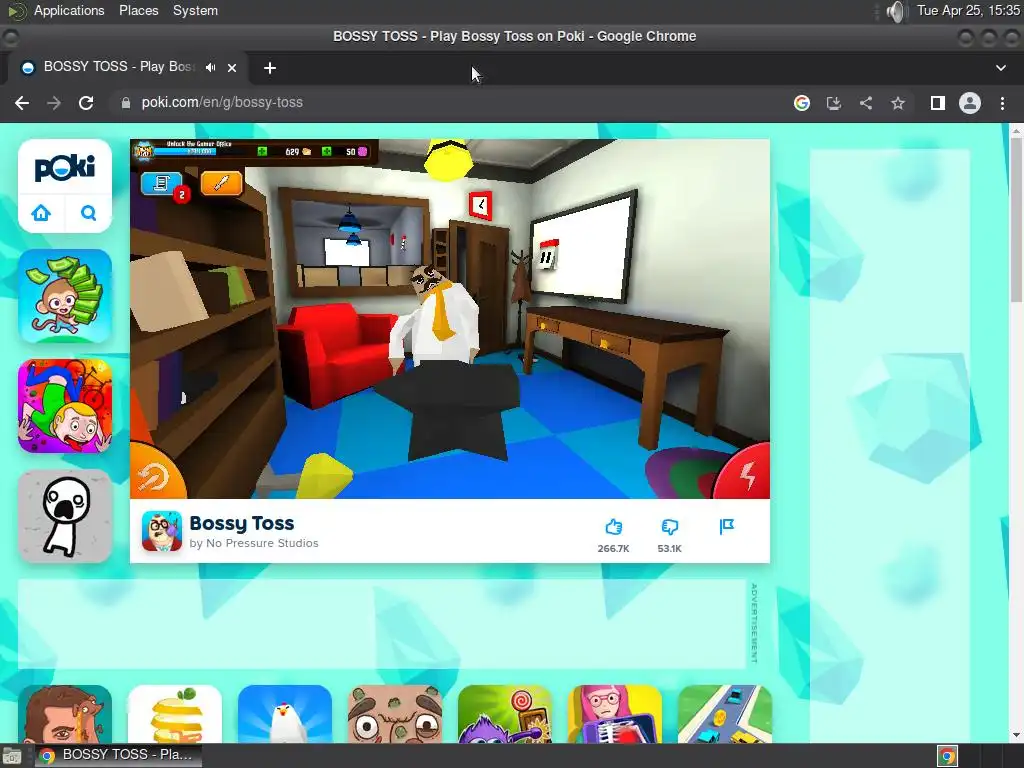Toggle the Chrome side panel
Viewport: 1024px width, 768px height.
938,103
